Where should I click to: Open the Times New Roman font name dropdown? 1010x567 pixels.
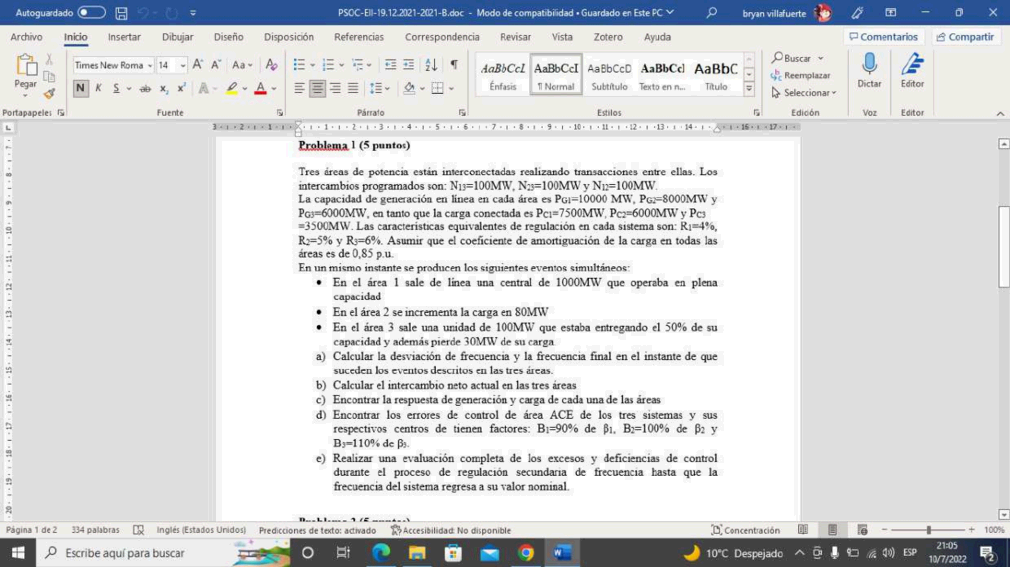(149, 65)
